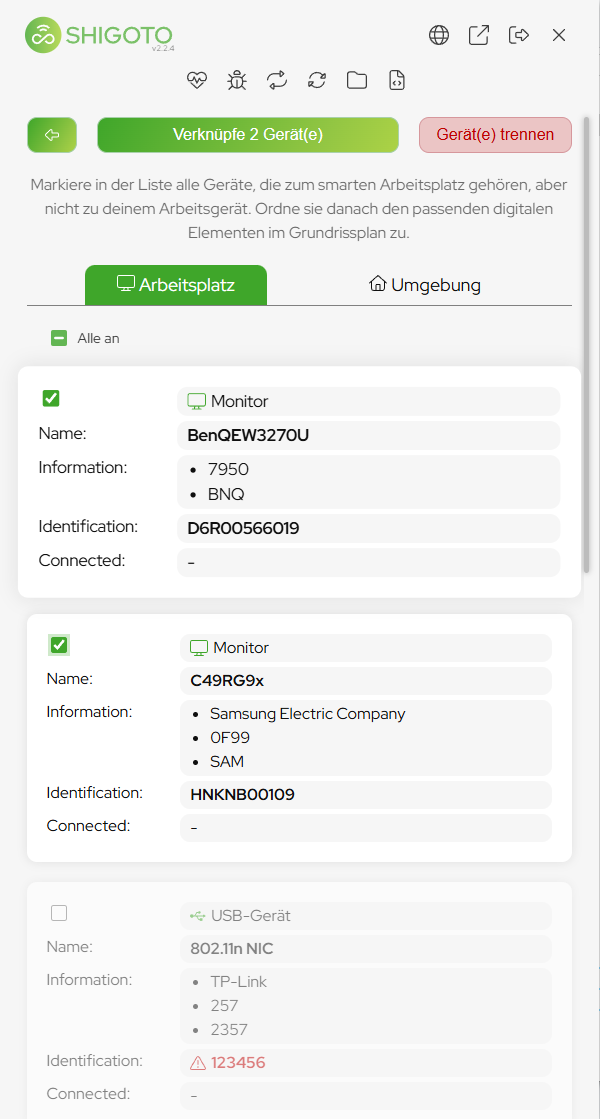This screenshot has height=1119, width=600.
Task: Click the USB-Gerät type label
Action: tap(250, 916)
